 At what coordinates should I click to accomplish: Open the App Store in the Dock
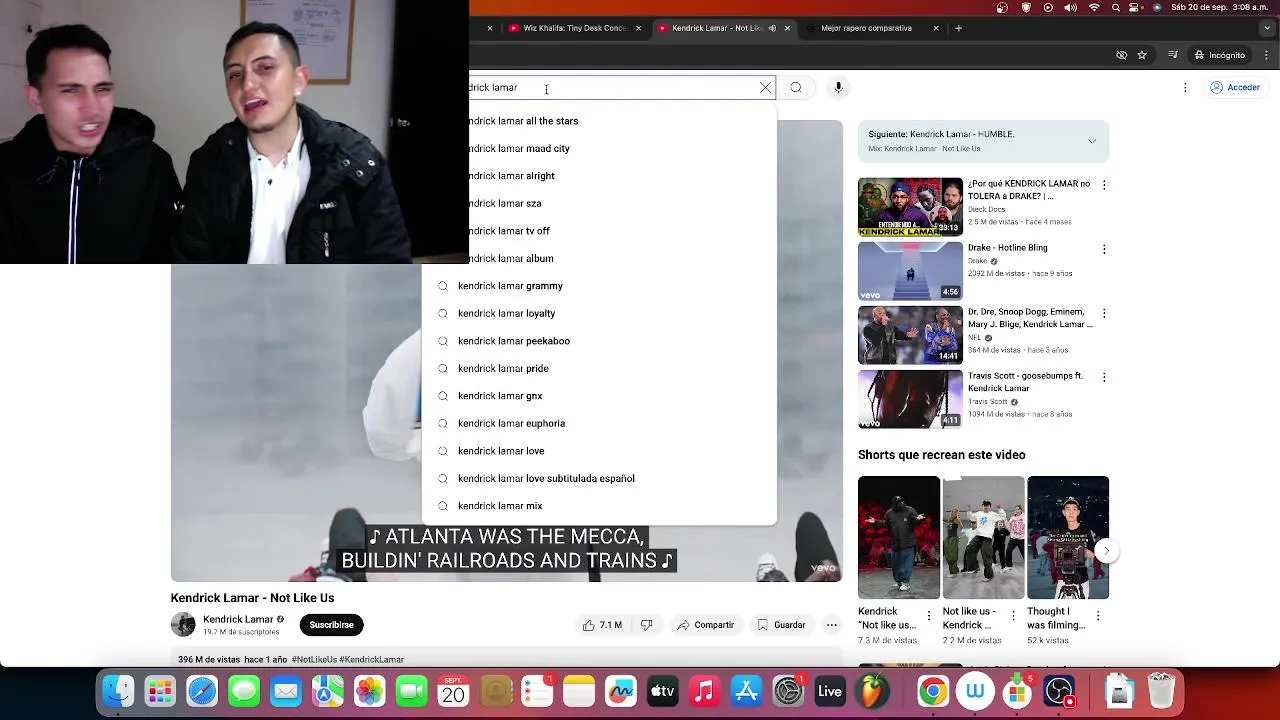point(746,692)
